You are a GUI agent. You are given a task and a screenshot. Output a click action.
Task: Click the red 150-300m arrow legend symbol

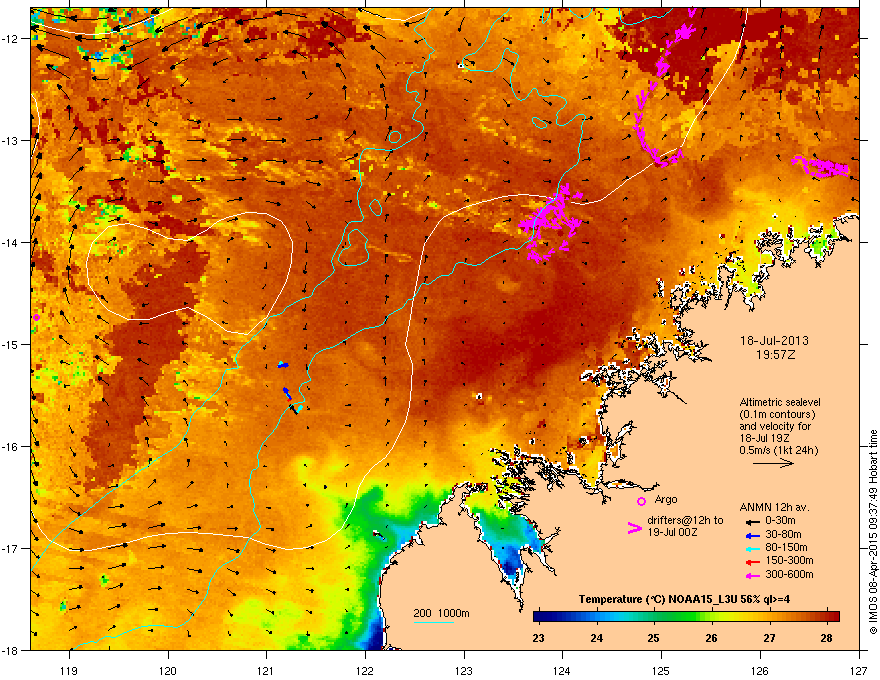pyautogui.click(x=752, y=562)
